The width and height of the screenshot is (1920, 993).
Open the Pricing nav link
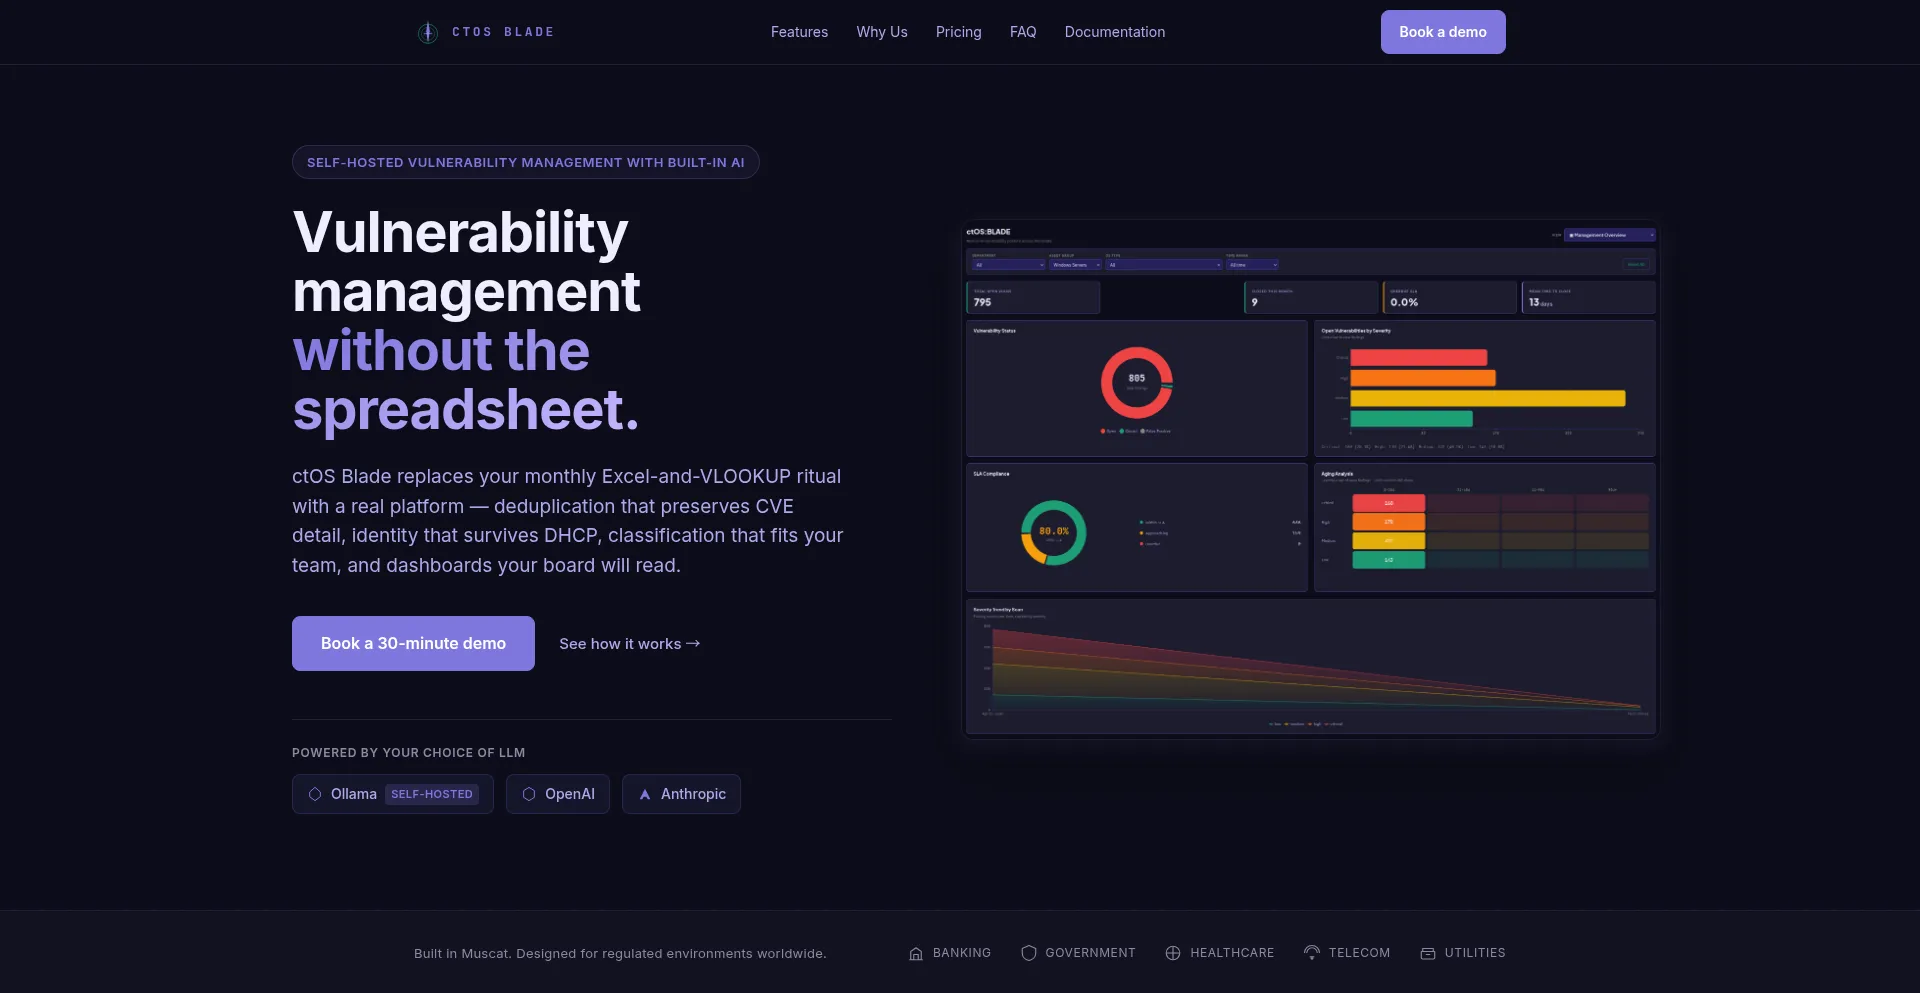959,32
